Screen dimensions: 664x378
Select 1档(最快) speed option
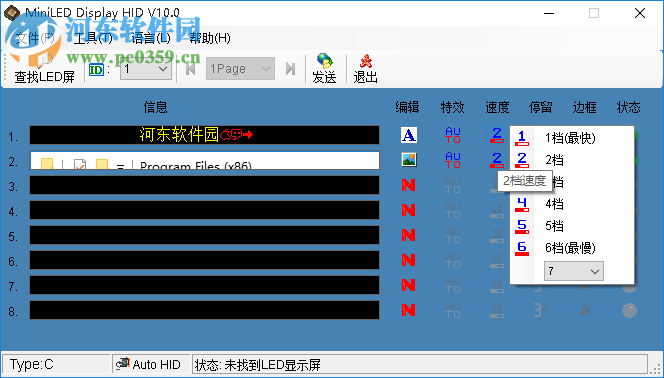click(x=572, y=138)
